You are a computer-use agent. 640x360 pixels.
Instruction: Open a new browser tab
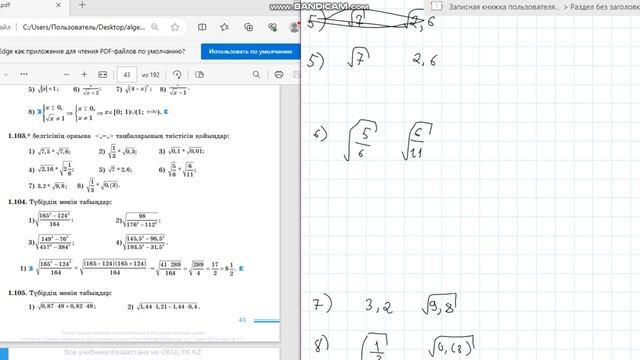coord(82,5)
